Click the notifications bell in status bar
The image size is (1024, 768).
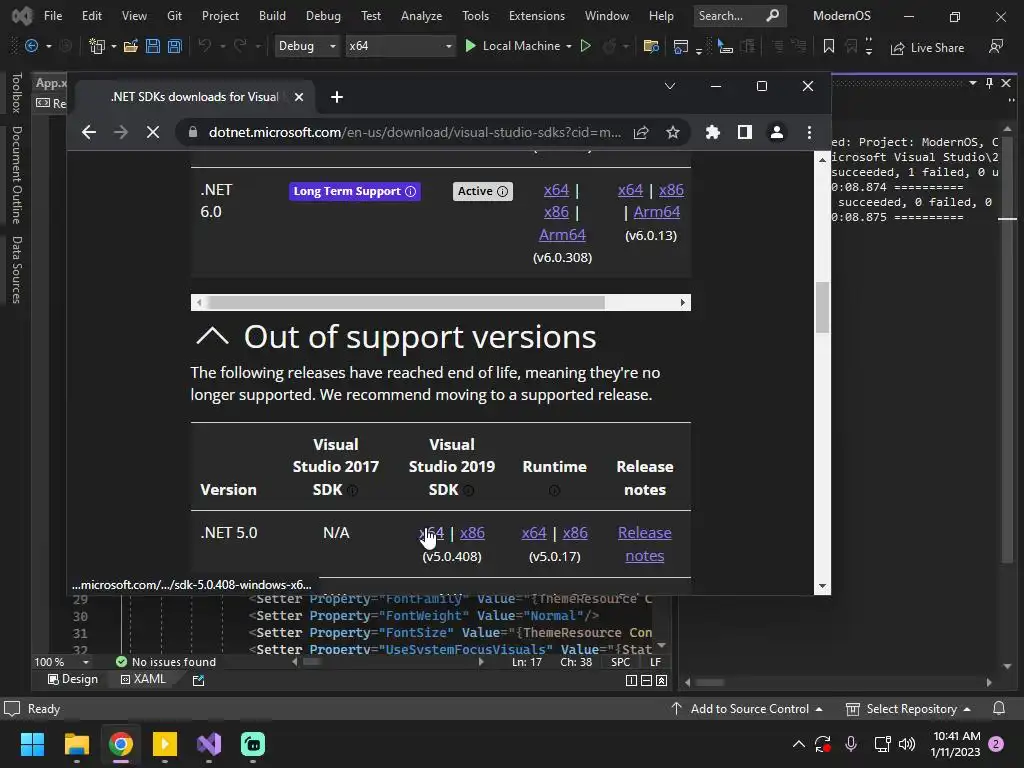pyautogui.click(x=999, y=709)
